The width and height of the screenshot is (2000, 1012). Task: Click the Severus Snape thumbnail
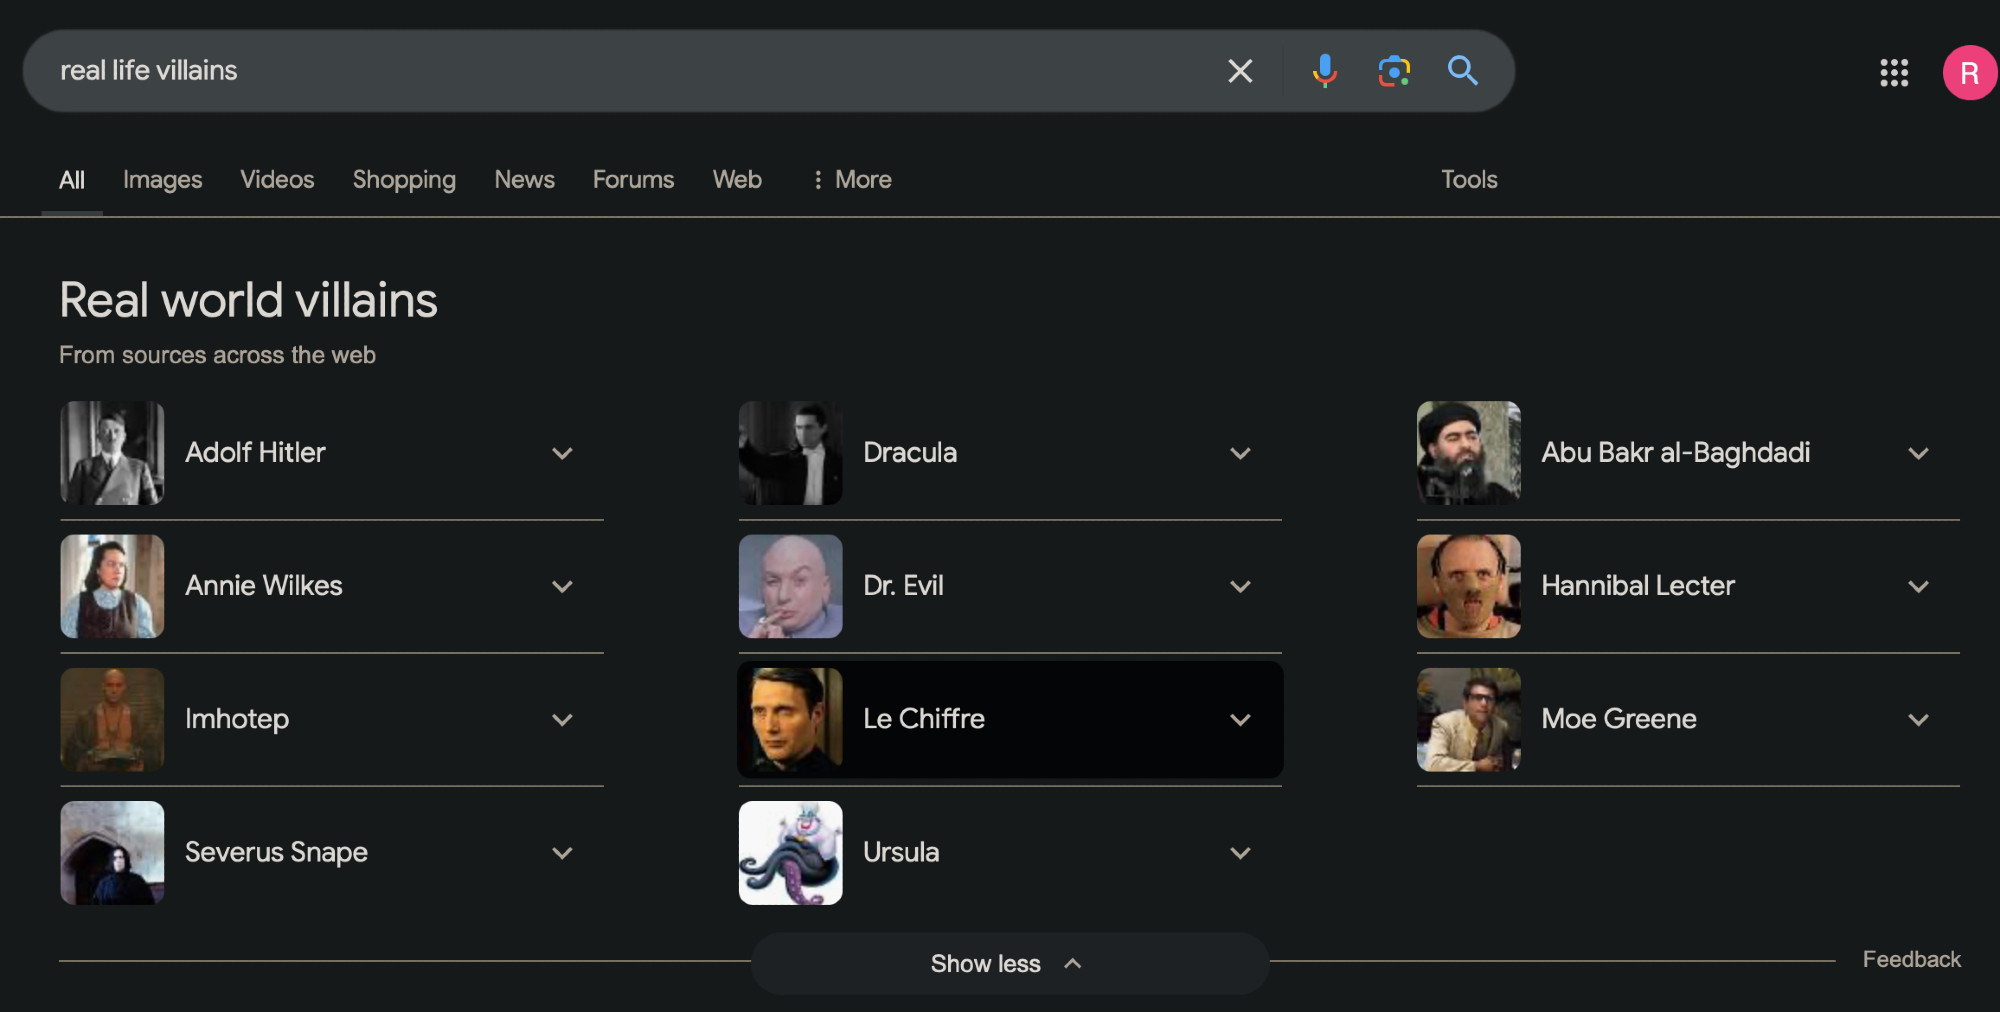(x=112, y=852)
